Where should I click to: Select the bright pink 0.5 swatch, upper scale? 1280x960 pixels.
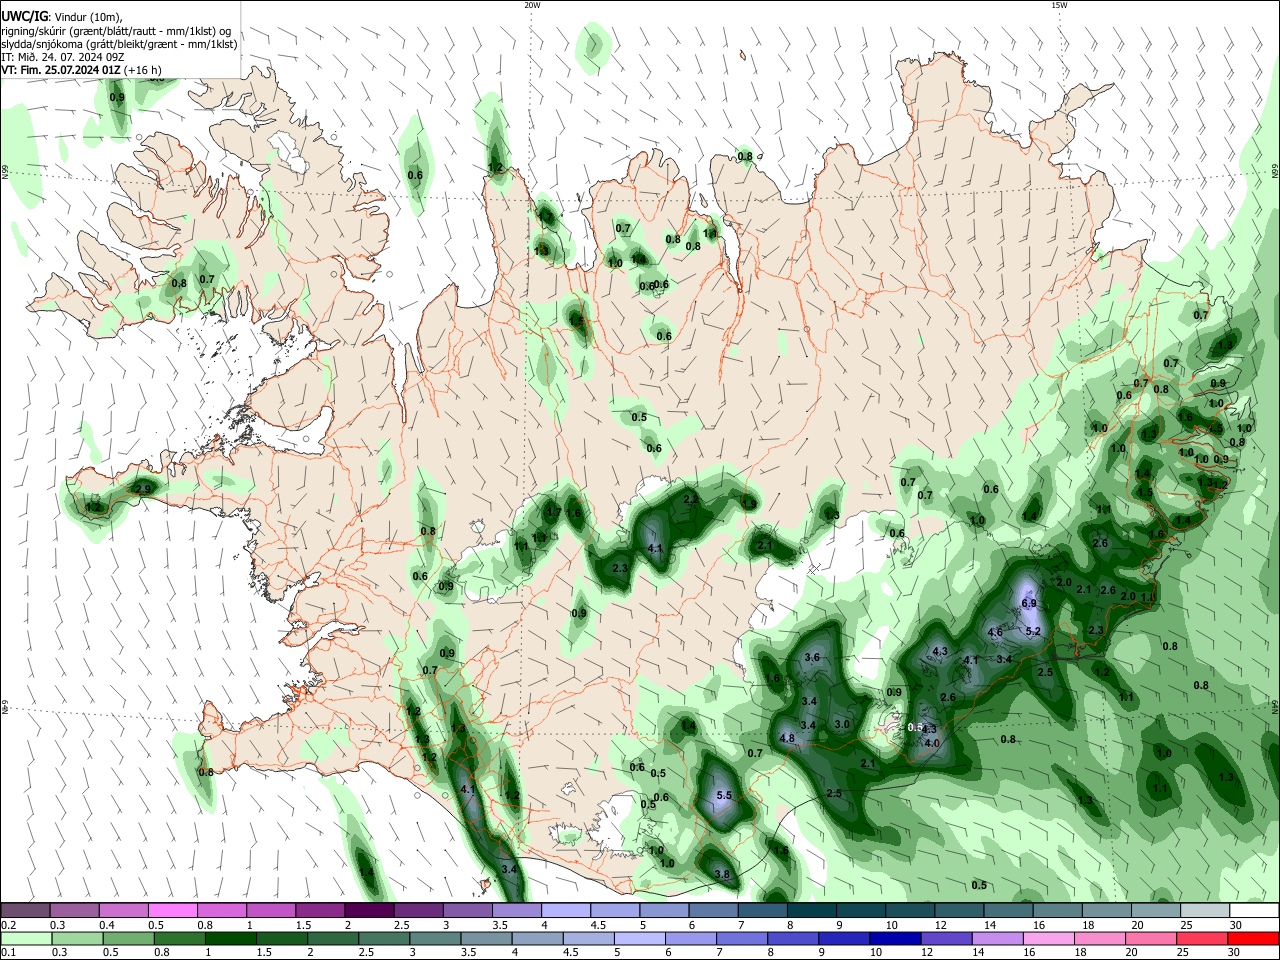click(172, 910)
